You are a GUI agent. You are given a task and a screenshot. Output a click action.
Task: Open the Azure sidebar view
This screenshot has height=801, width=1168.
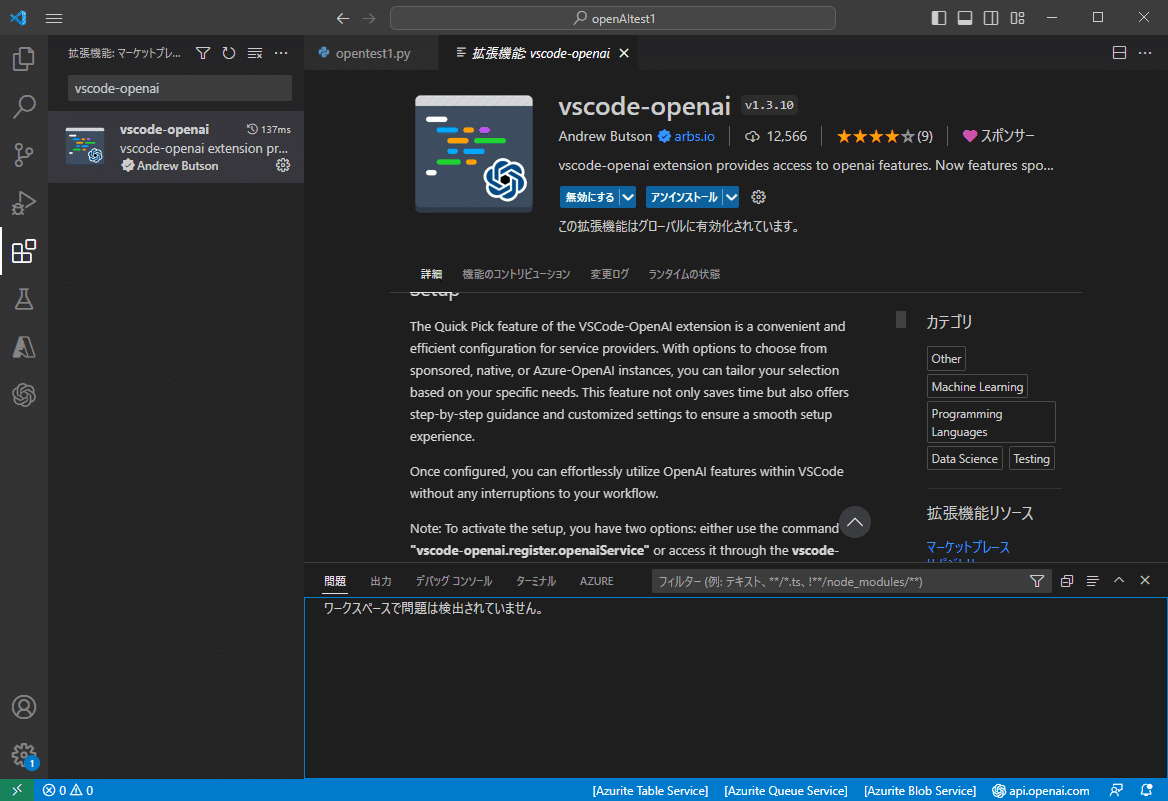pos(24,347)
